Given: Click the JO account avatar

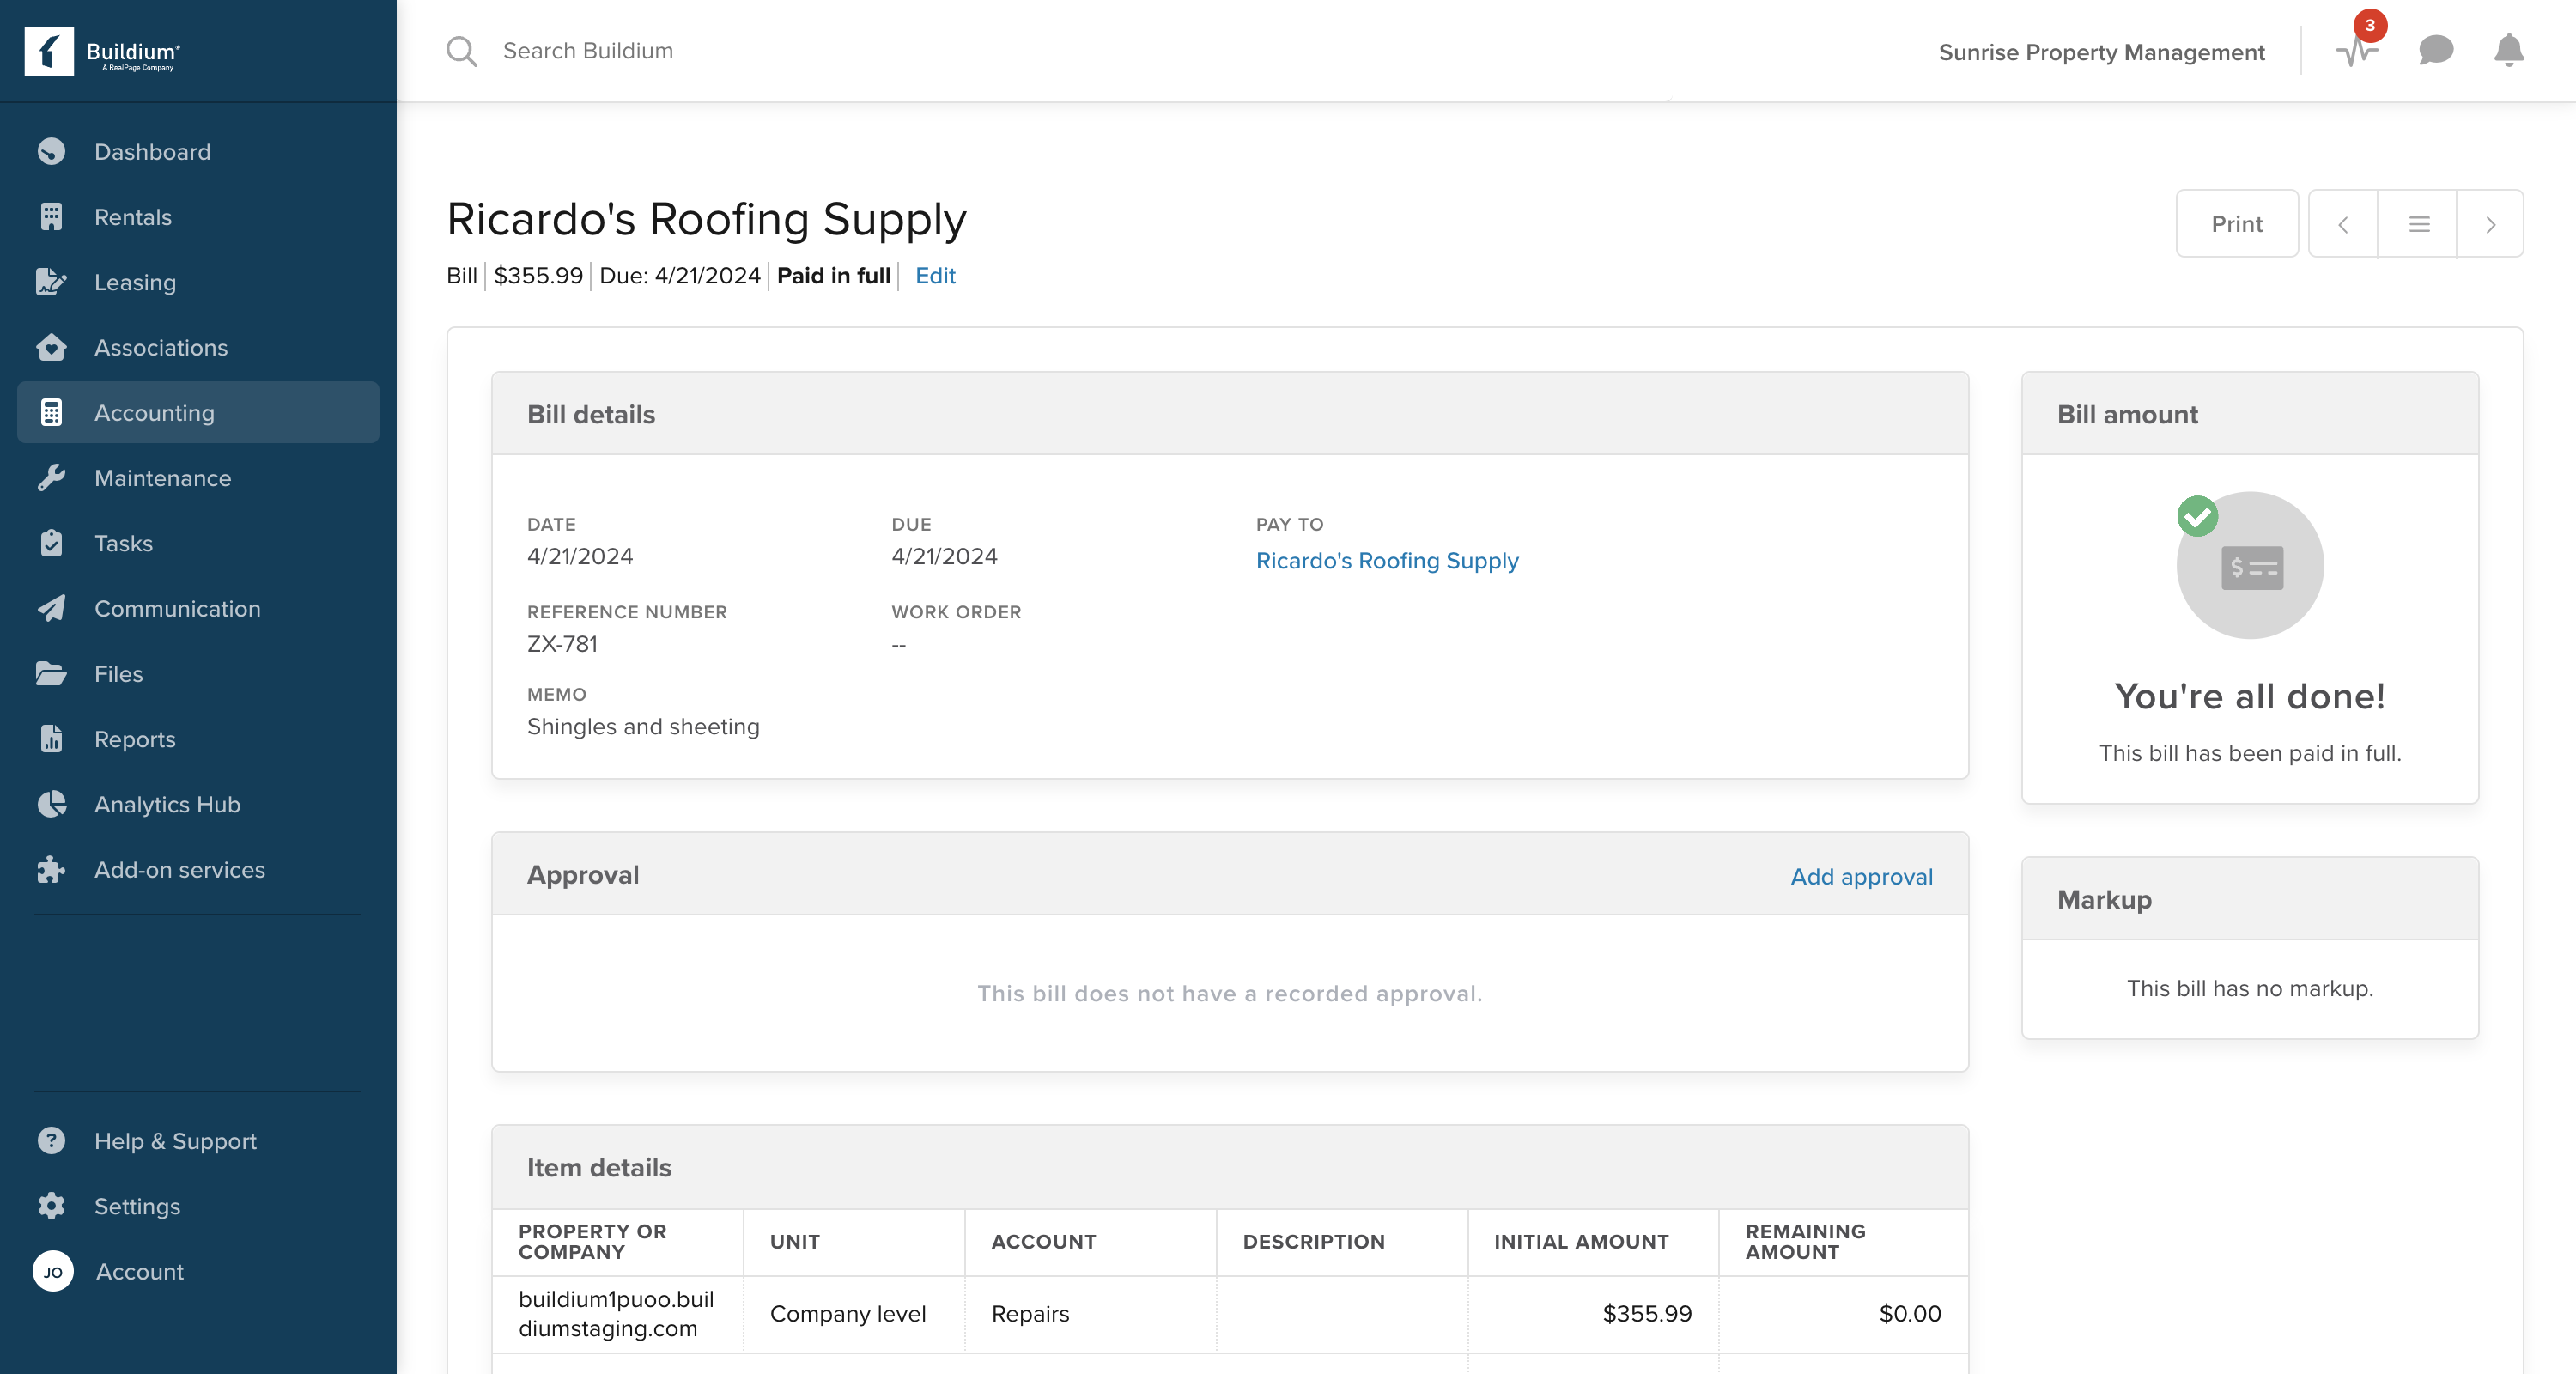Looking at the screenshot, I should click(53, 1272).
